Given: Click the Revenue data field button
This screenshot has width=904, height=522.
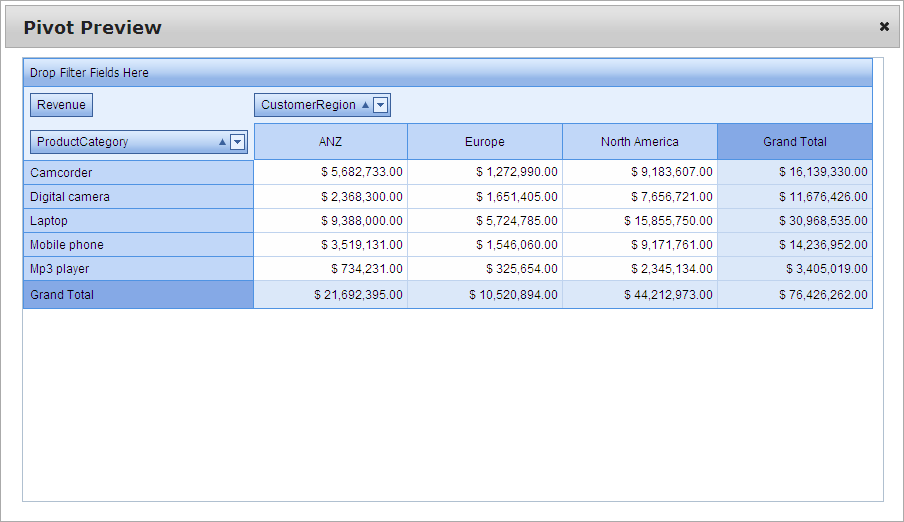Looking at the screenshot, I should pyautogui.click(x=61, y=105).
